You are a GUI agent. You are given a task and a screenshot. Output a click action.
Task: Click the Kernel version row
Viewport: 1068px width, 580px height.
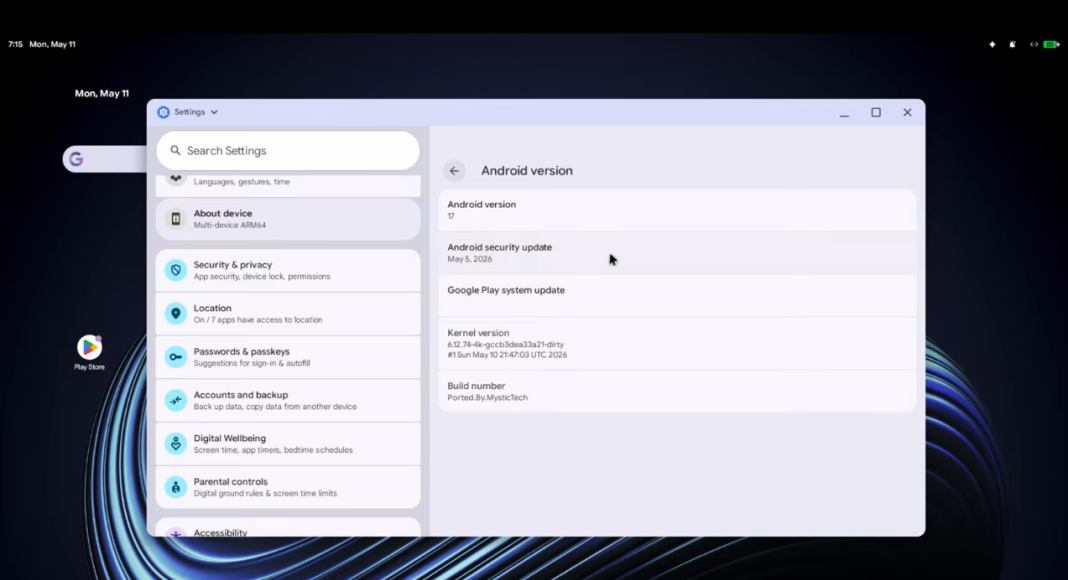677,343
